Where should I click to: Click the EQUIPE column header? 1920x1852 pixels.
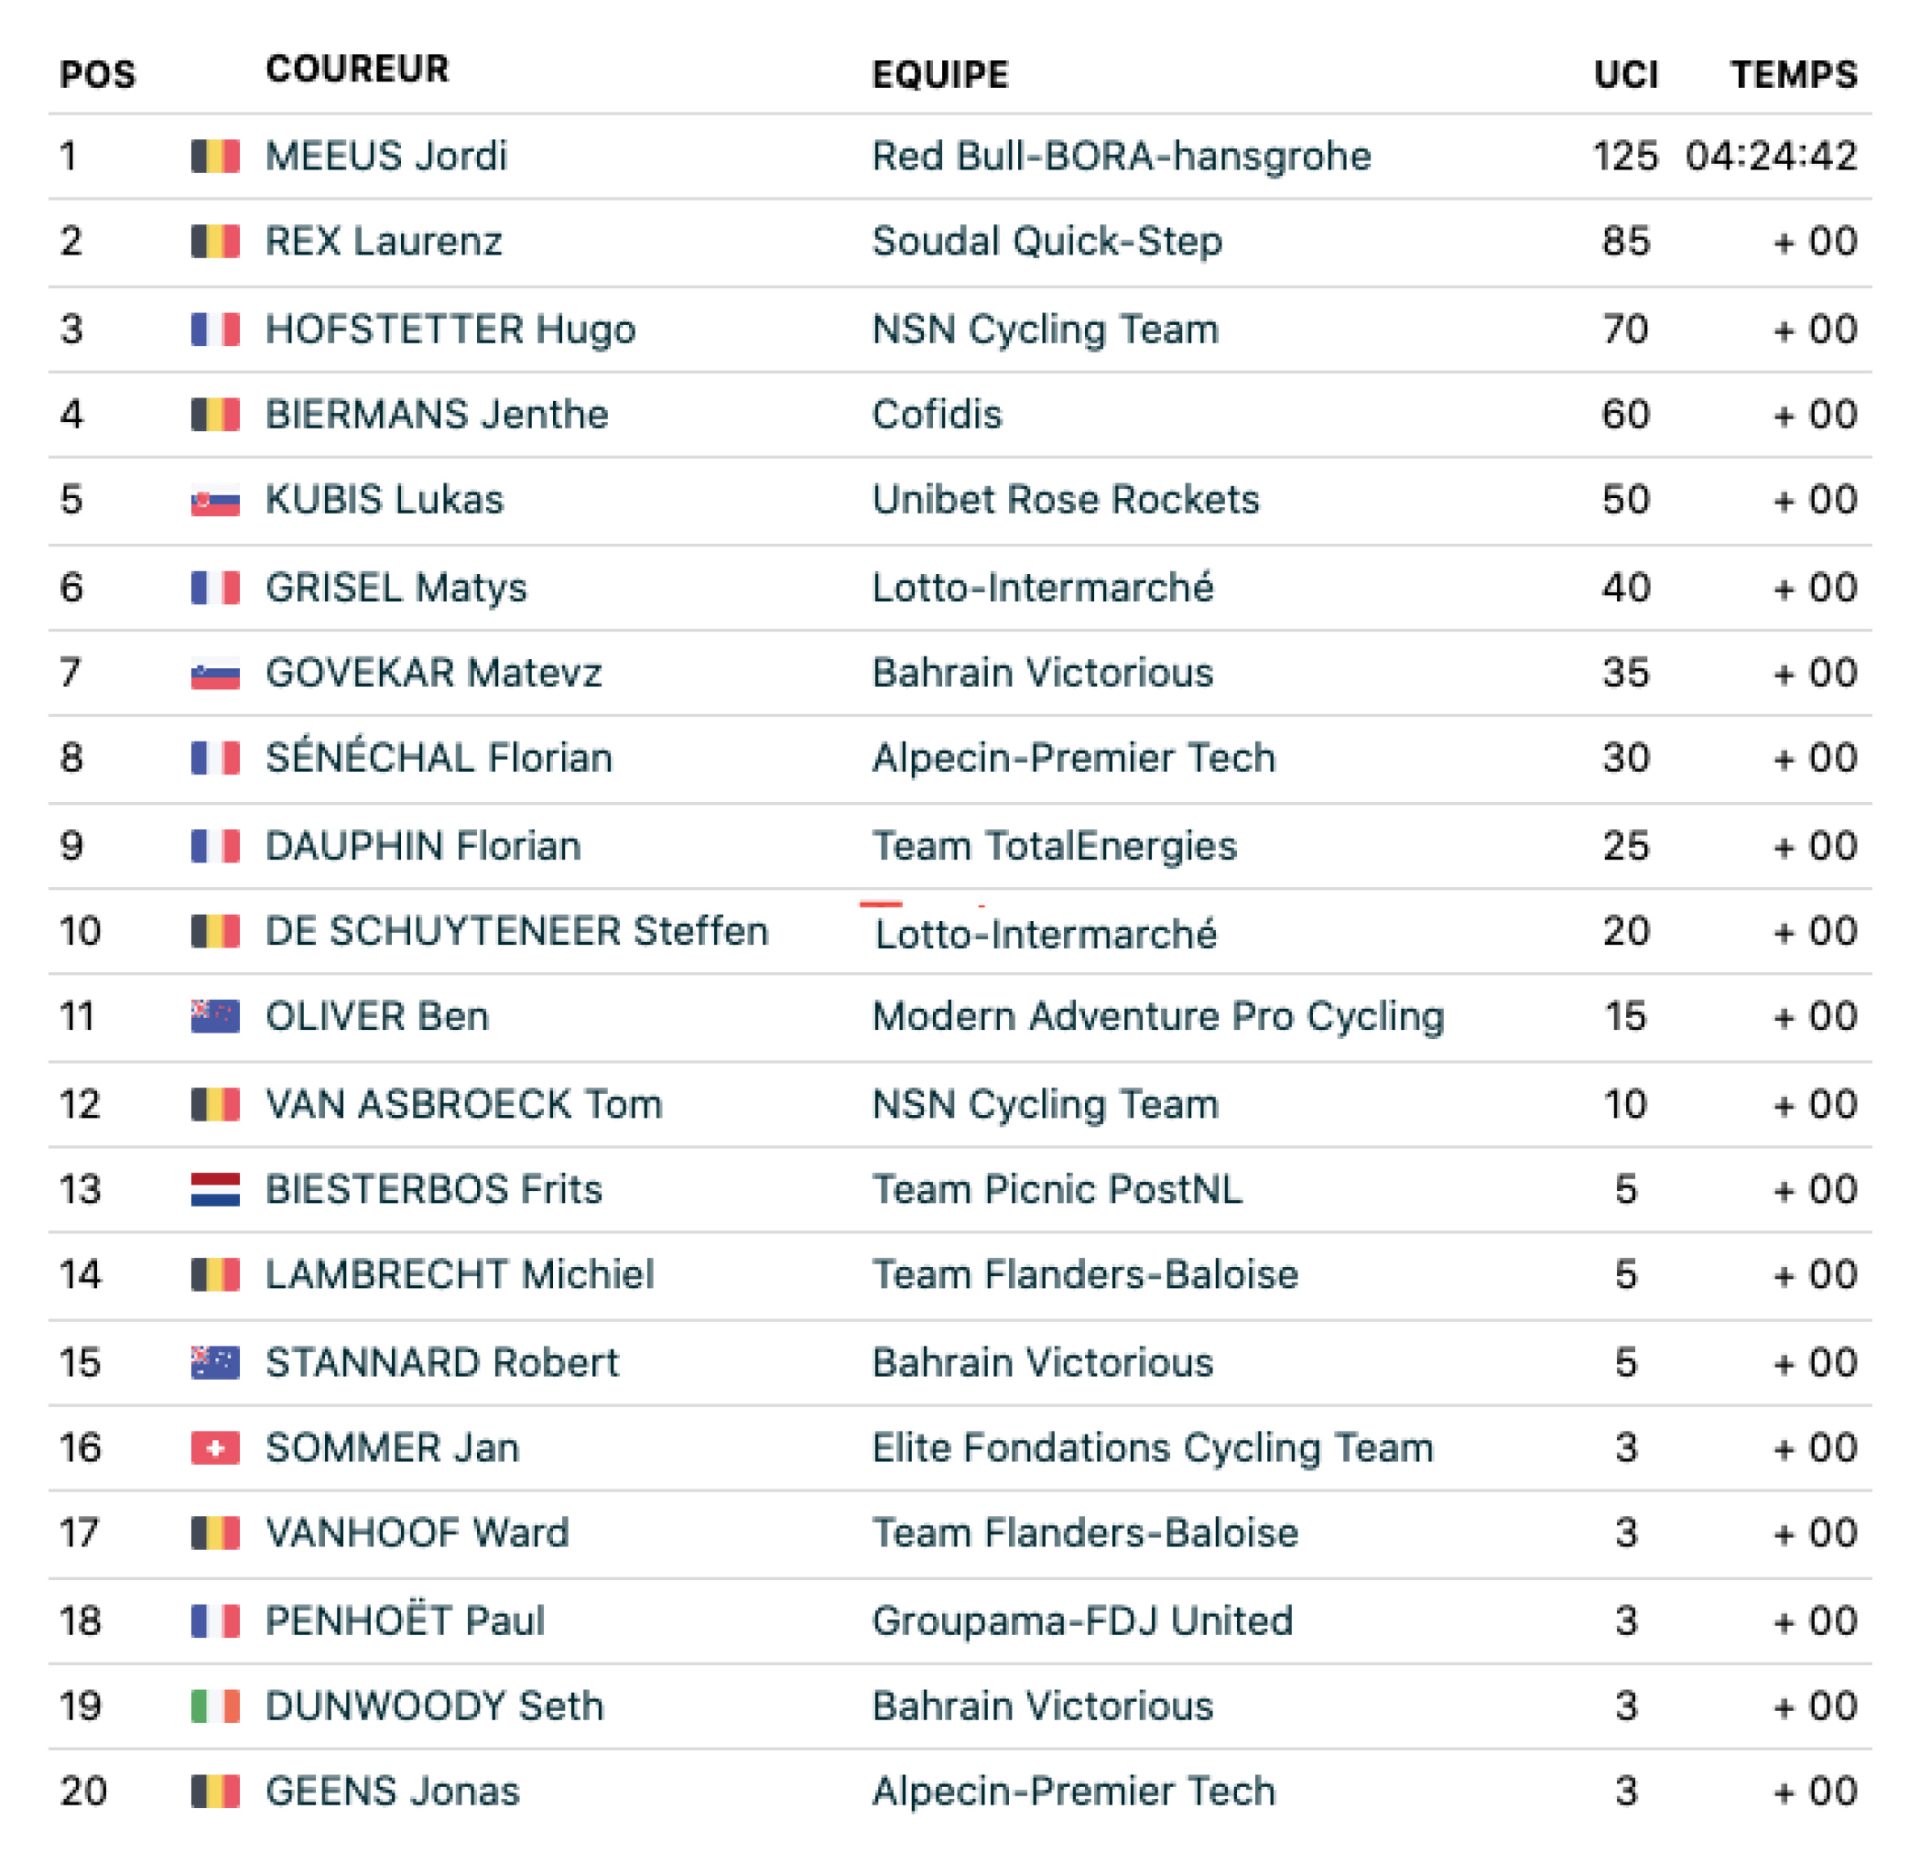point(940,74)
